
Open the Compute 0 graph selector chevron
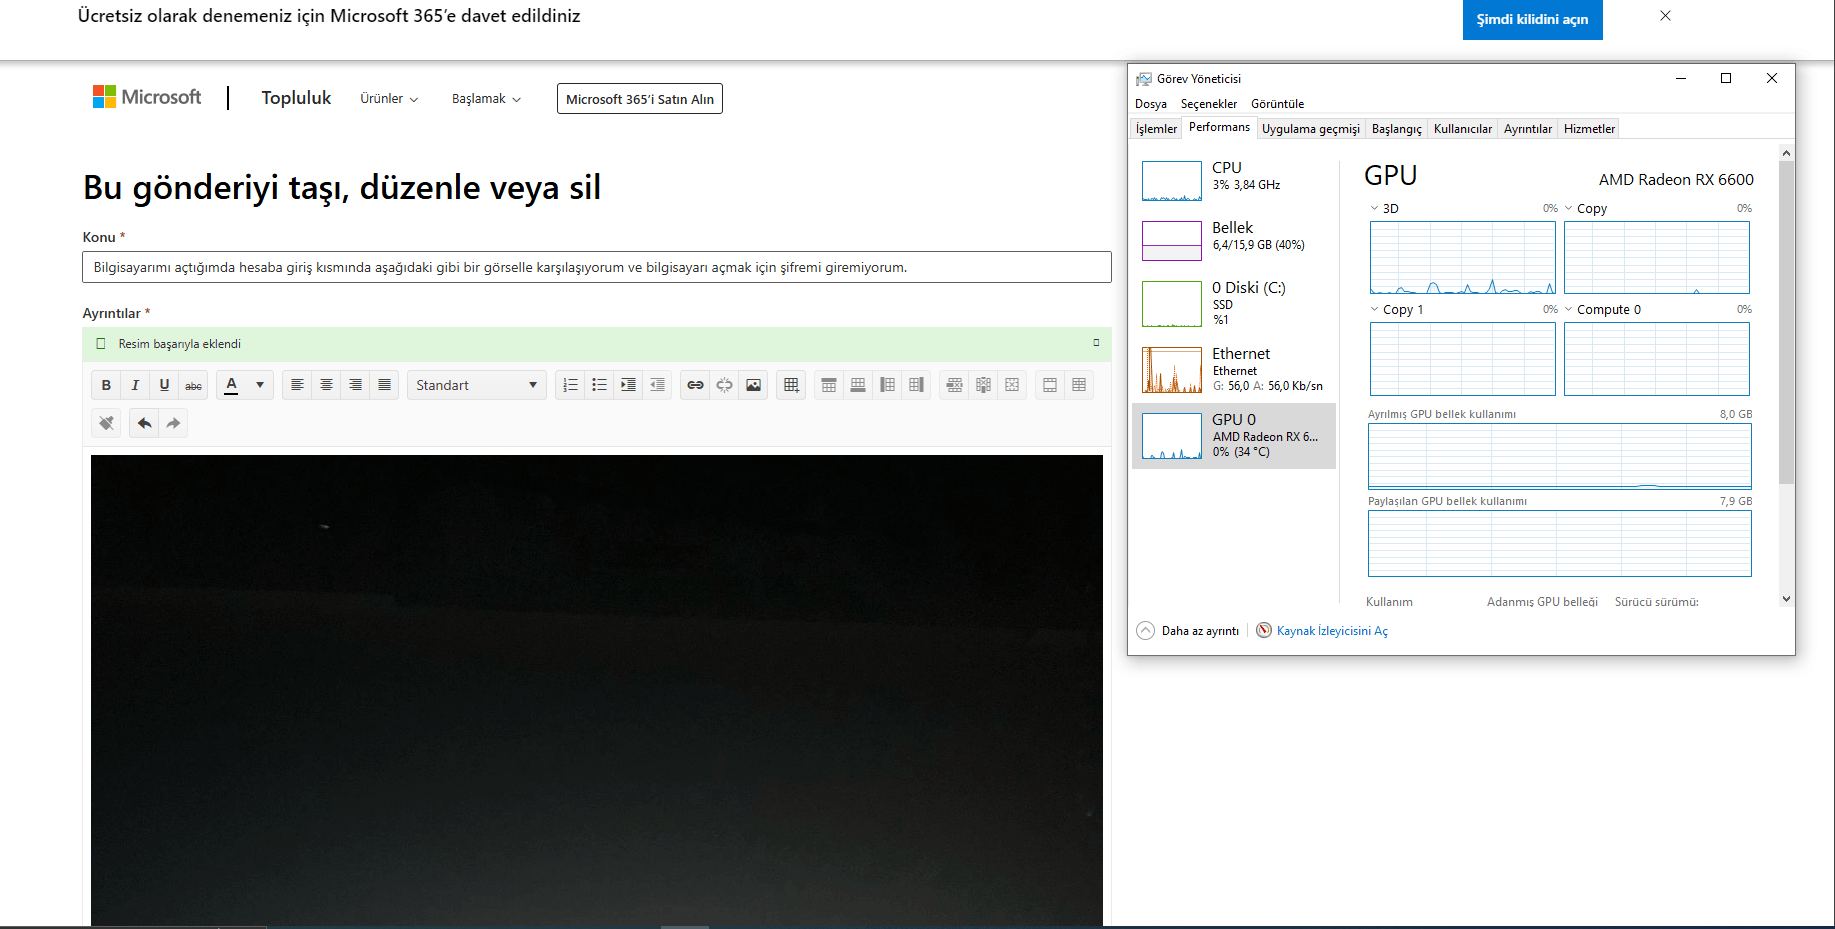pos(1568,309)
